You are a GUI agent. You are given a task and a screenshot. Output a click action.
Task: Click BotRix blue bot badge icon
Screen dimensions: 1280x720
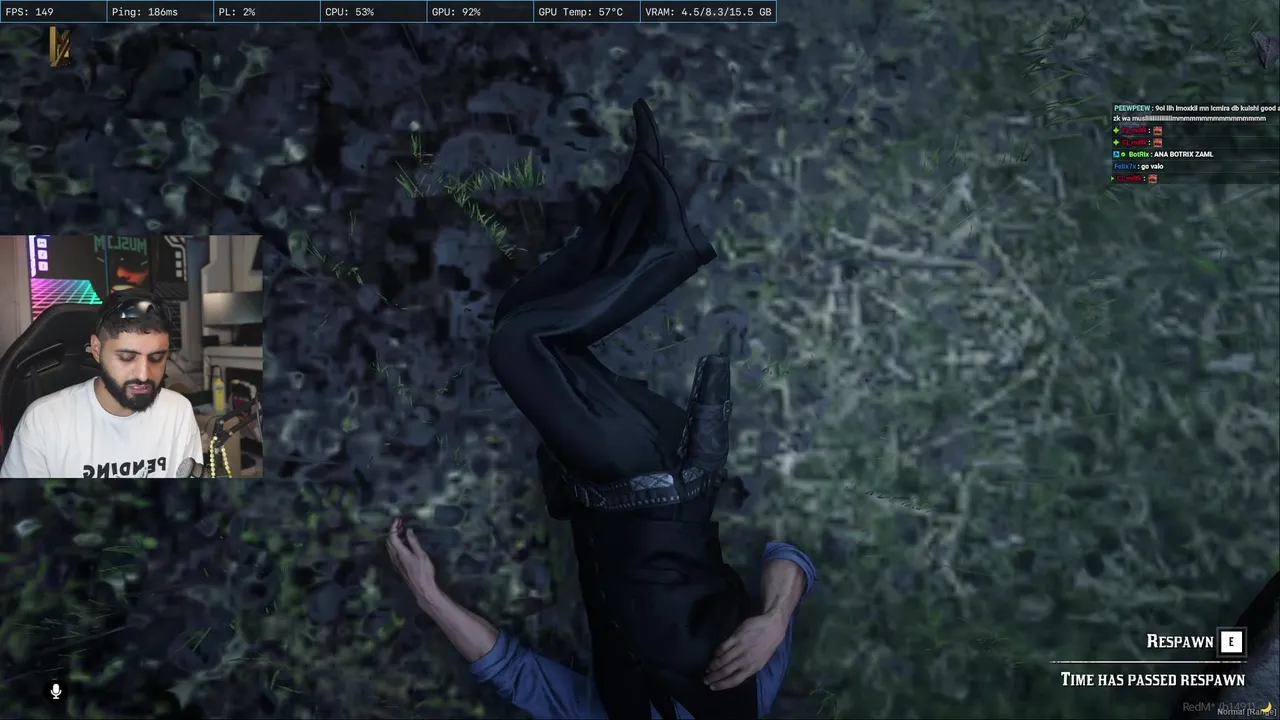(1116, 154)
